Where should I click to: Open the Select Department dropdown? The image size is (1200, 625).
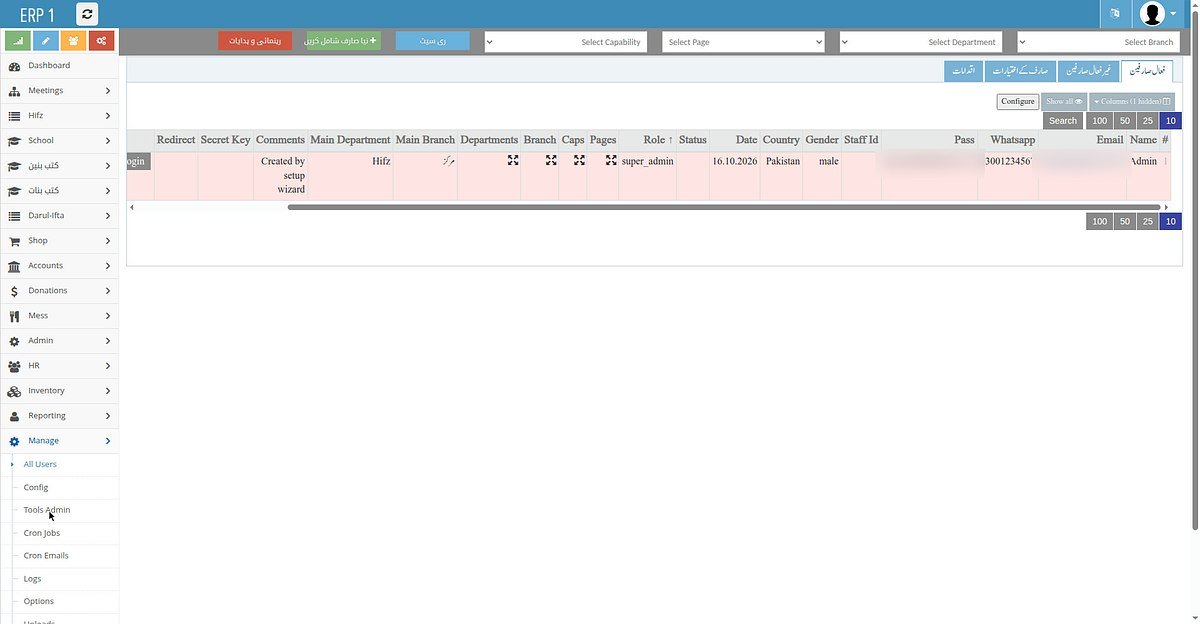coord(921,42)
